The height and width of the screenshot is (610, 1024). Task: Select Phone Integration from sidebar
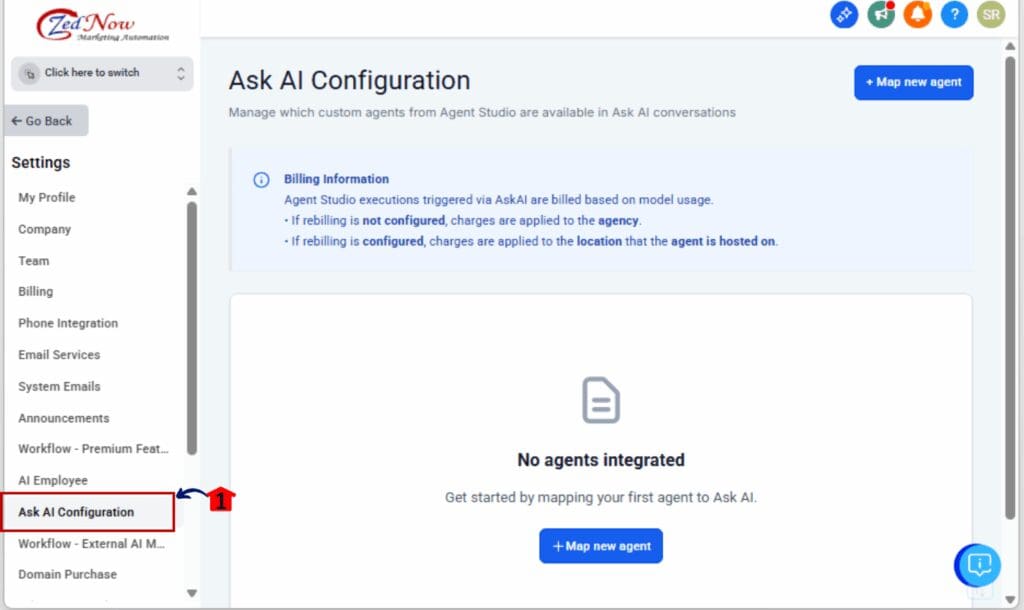click(68, 323)
